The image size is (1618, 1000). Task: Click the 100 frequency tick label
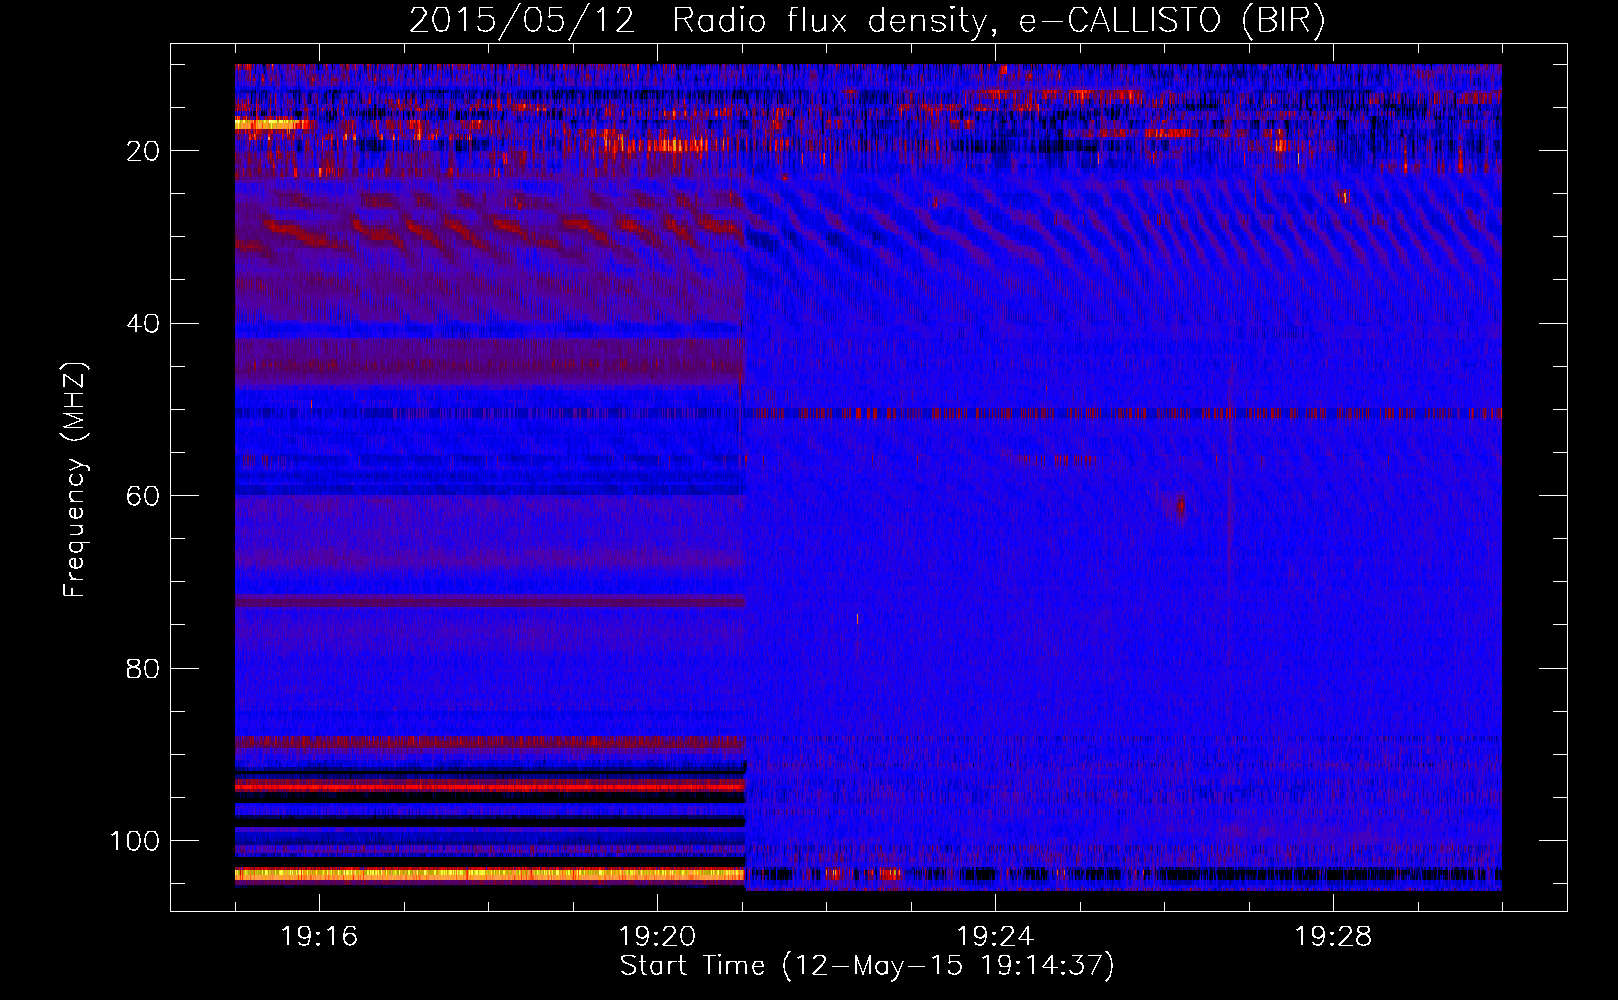(x=134, y=841)
